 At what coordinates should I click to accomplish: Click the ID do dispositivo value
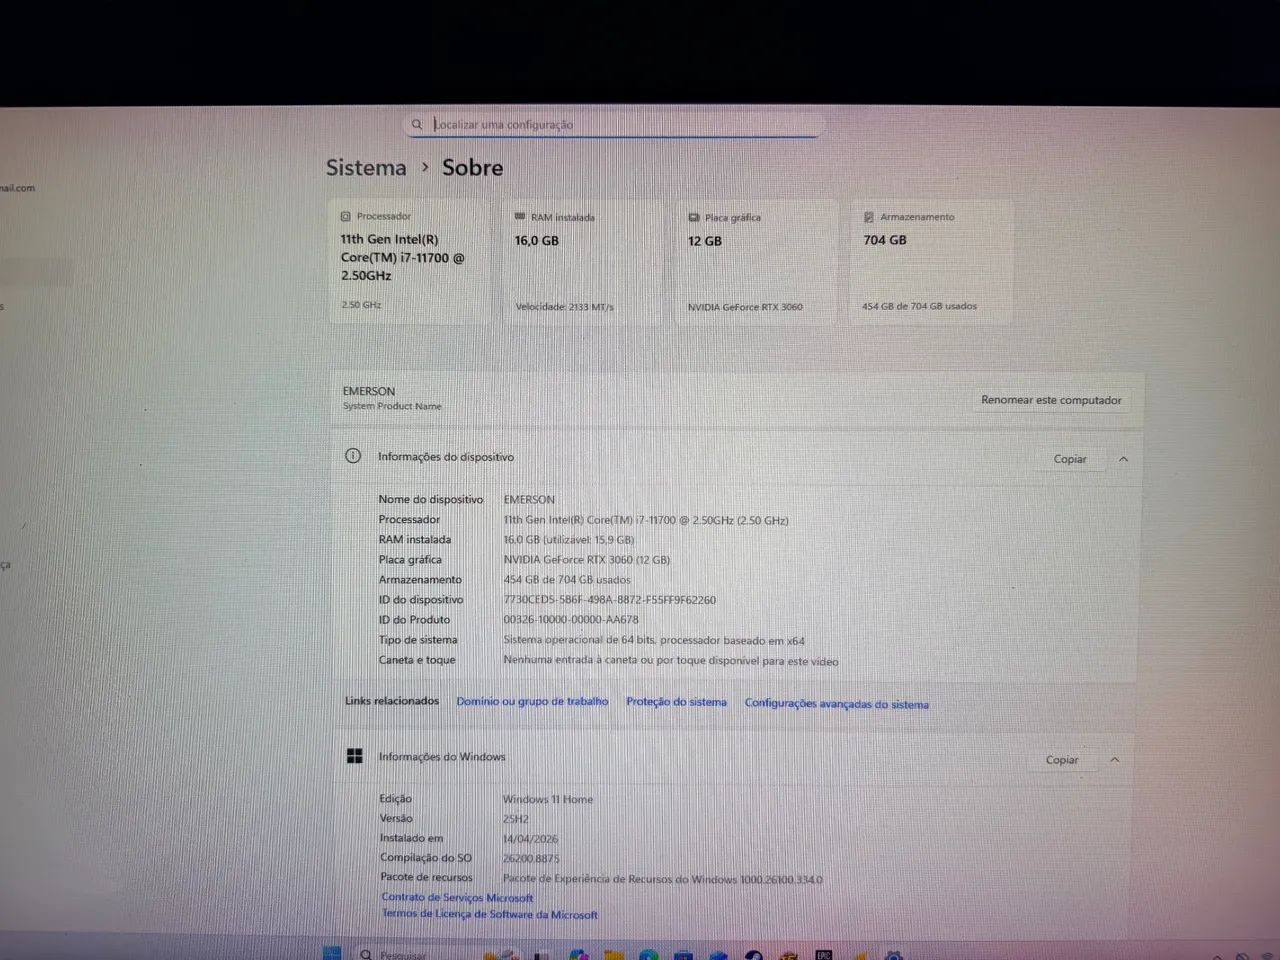click(610, 600)
